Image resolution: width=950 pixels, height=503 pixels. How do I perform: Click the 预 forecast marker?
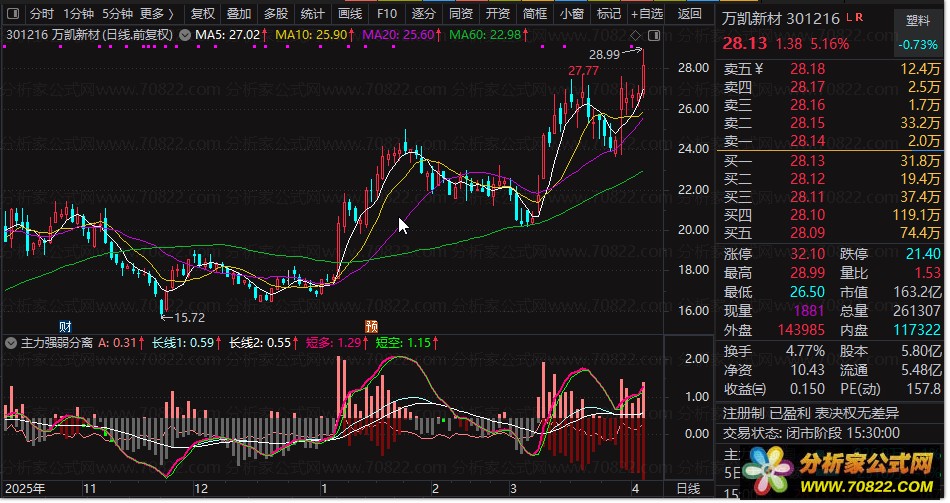click(371, 327)
